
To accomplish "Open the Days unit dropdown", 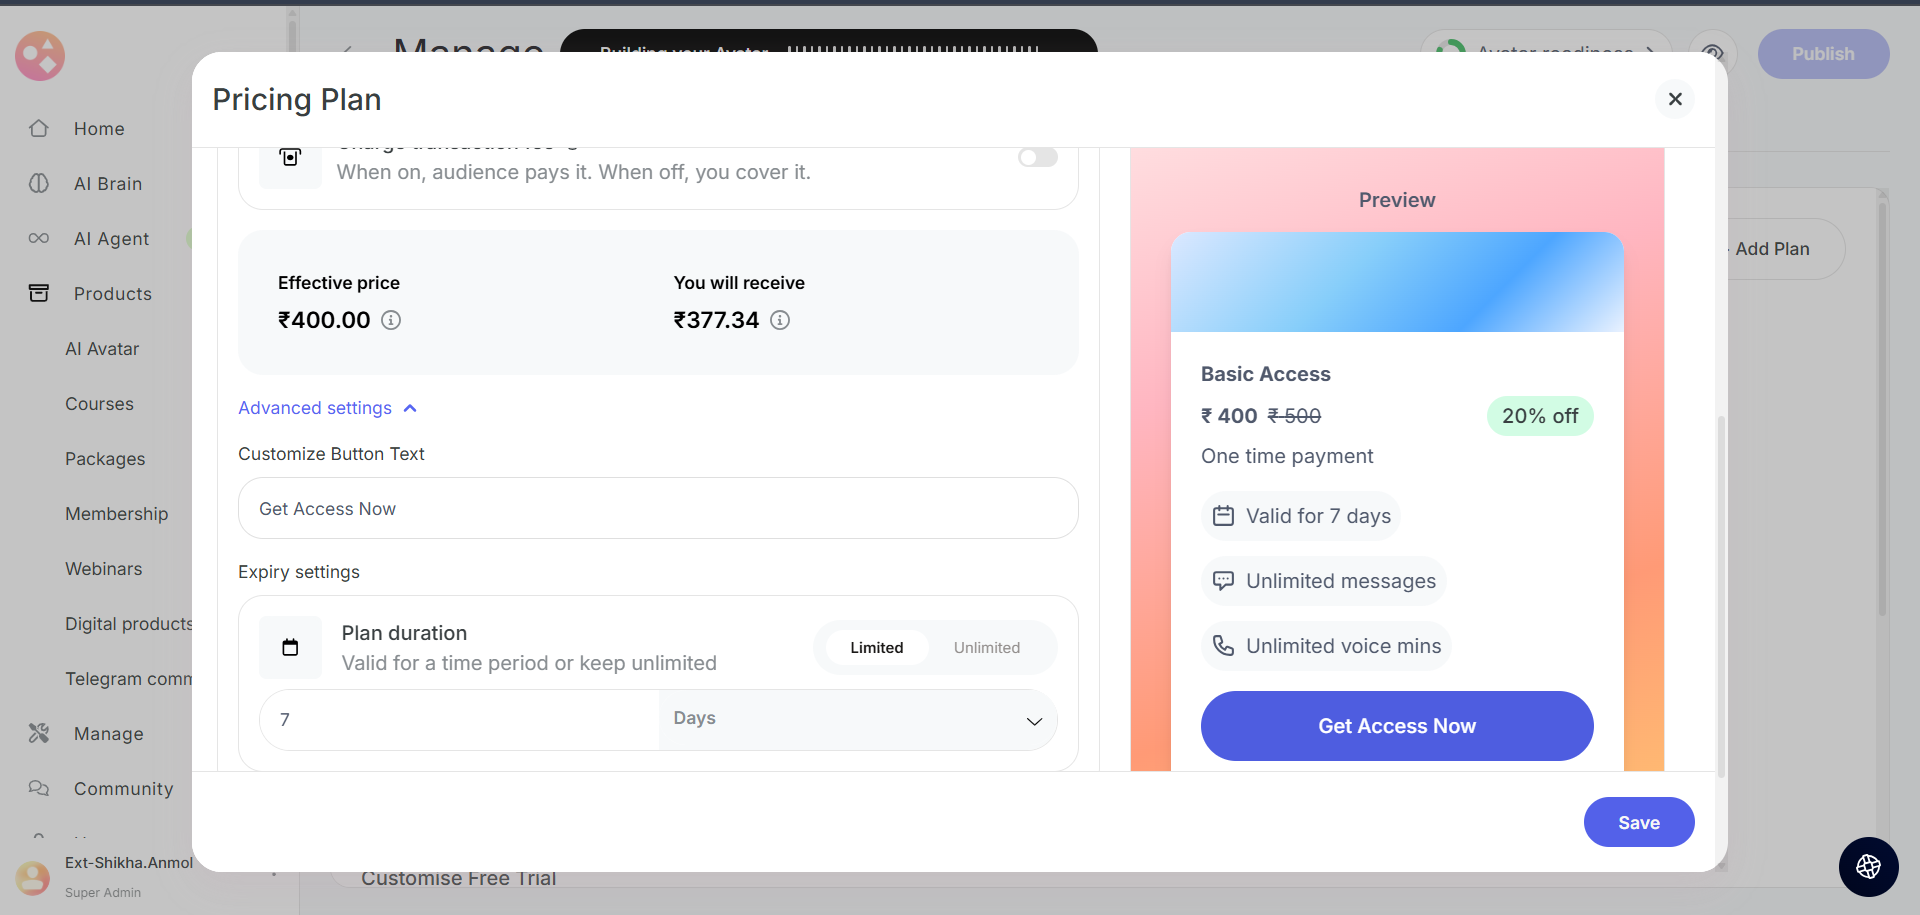I will [857, 720].
